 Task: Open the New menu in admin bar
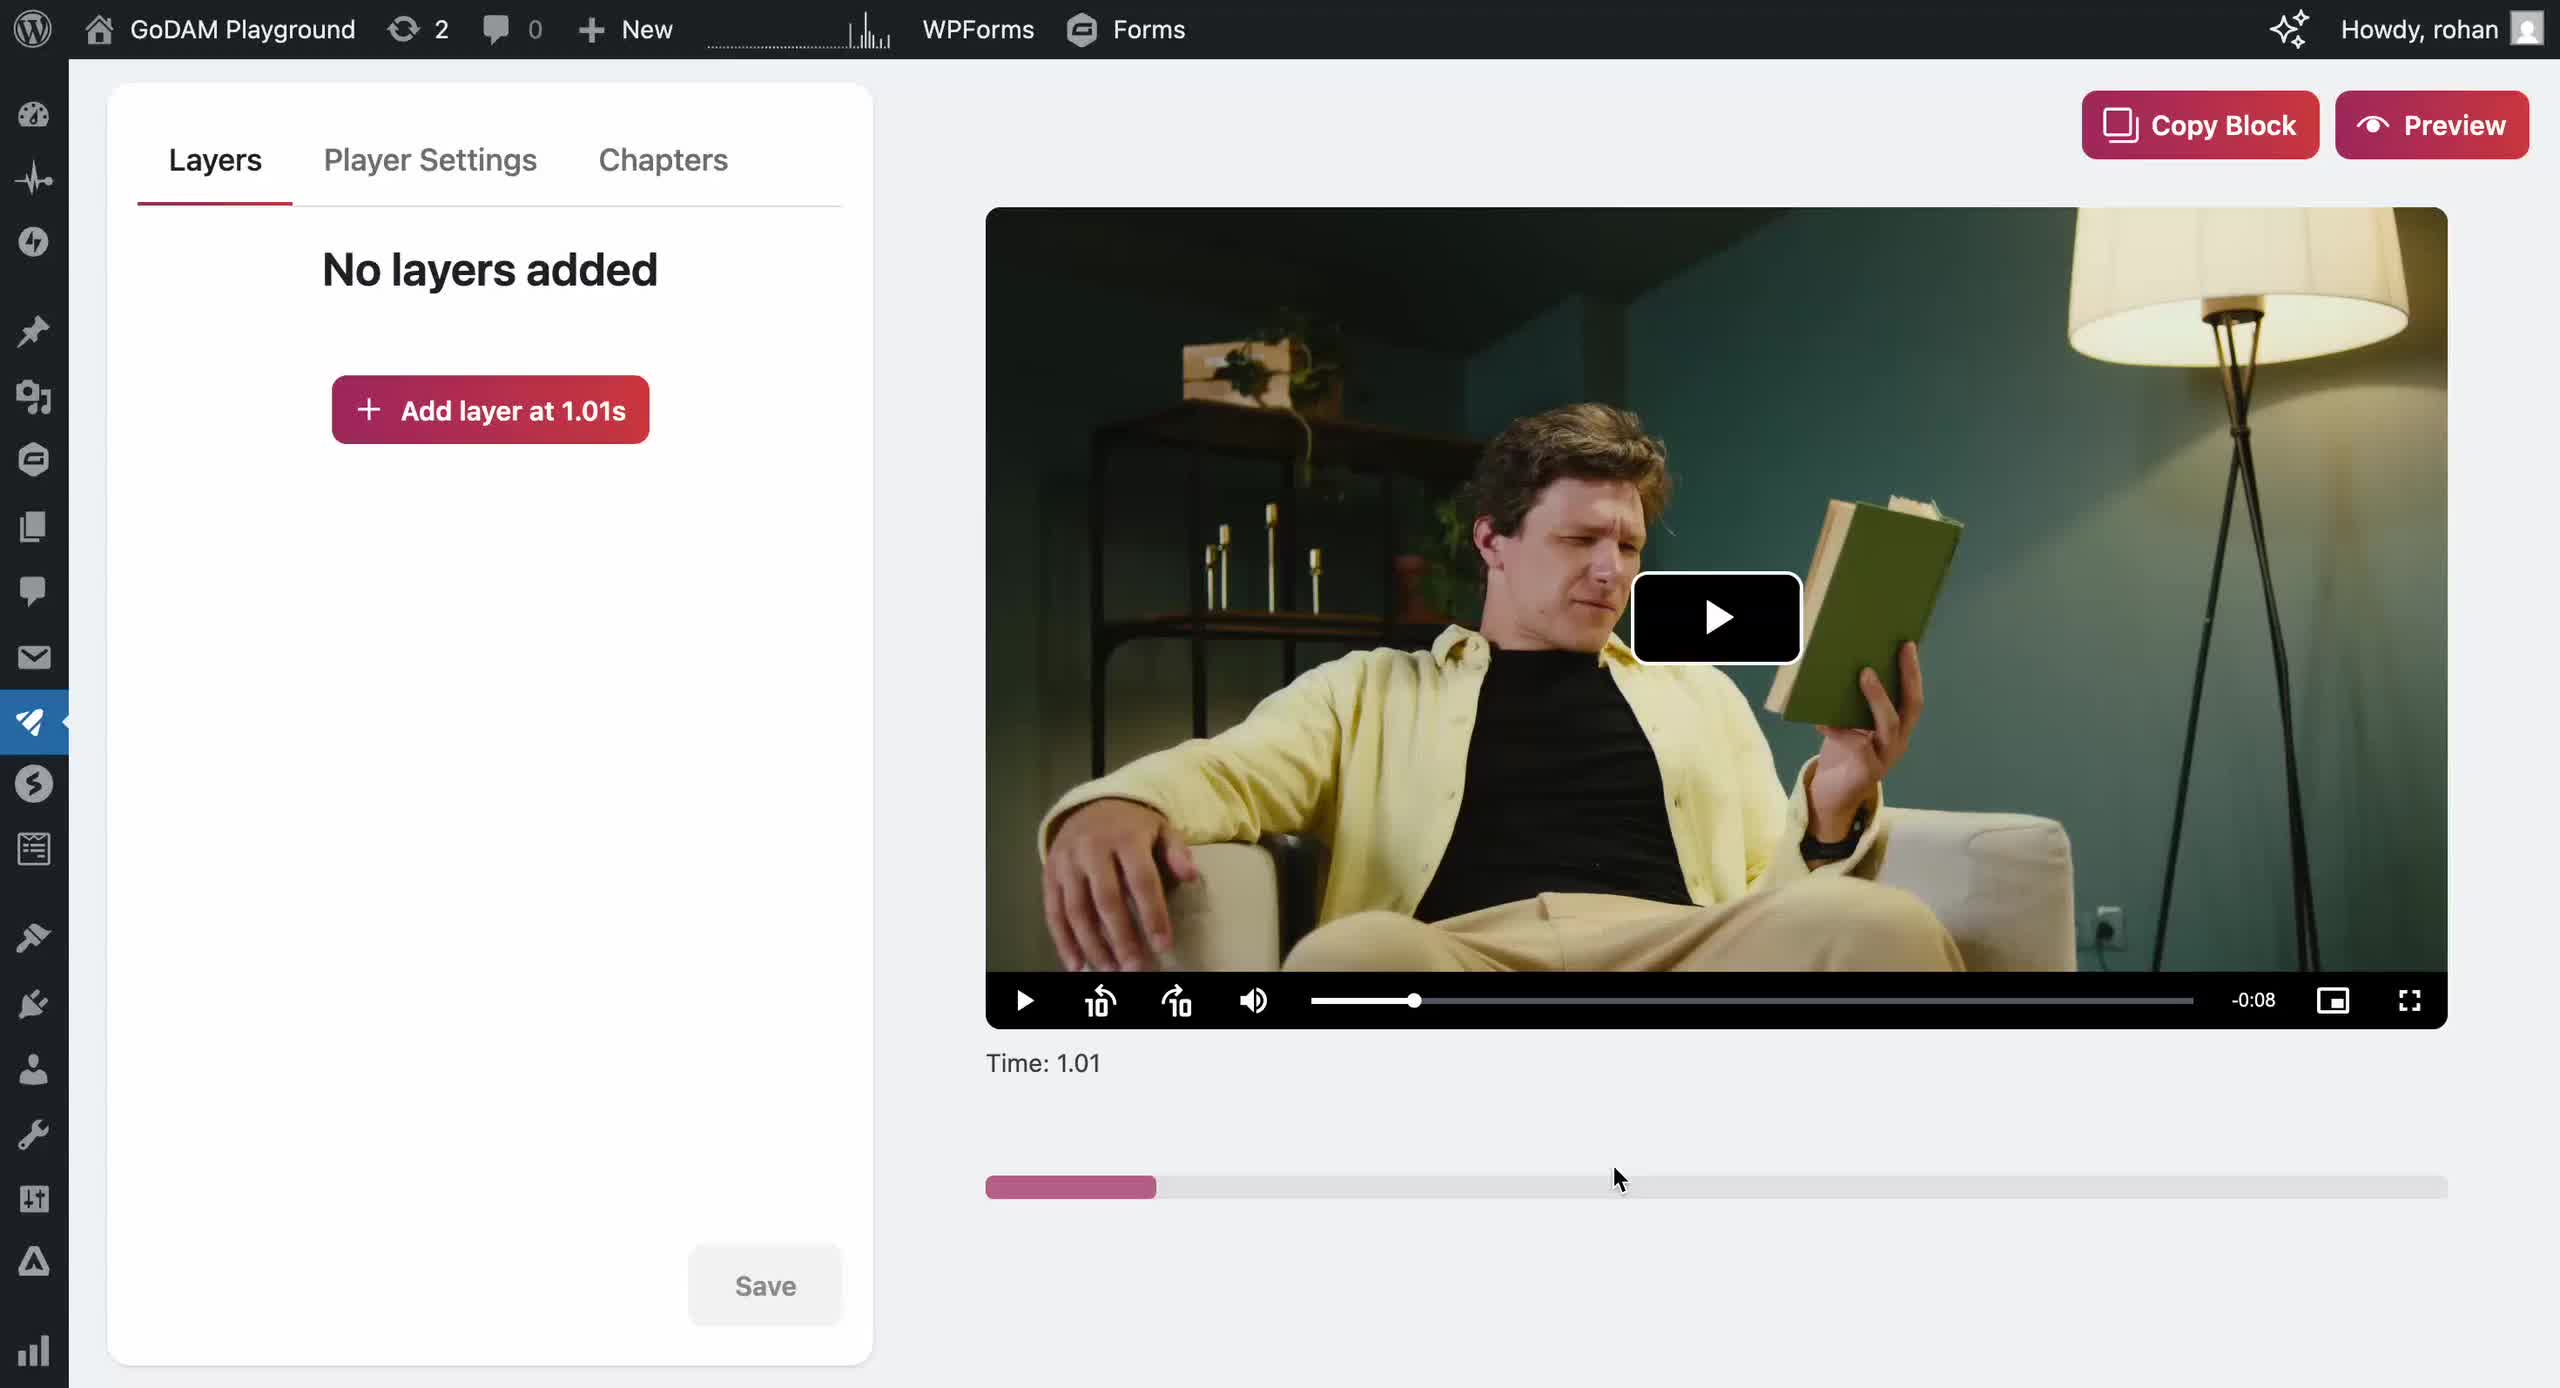[626, 29]
